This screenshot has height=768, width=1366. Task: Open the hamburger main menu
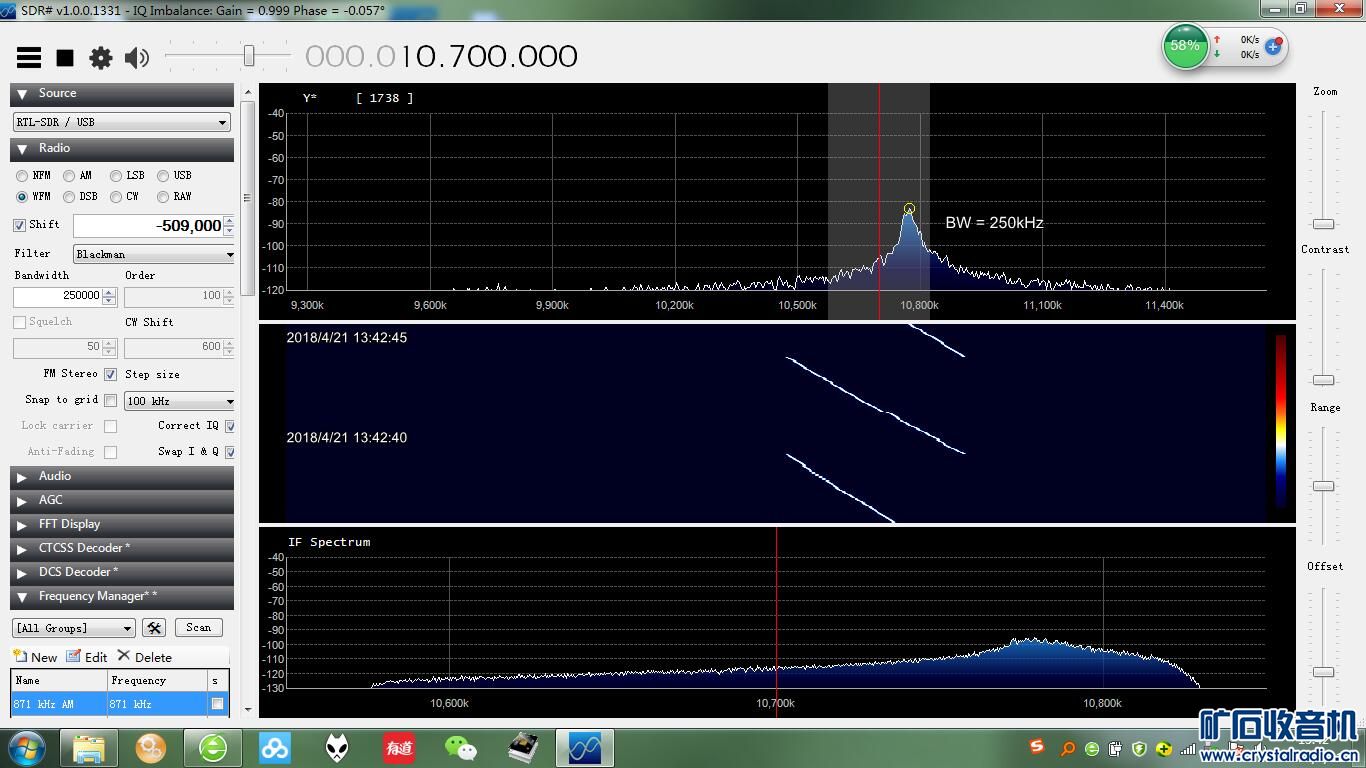29,58
